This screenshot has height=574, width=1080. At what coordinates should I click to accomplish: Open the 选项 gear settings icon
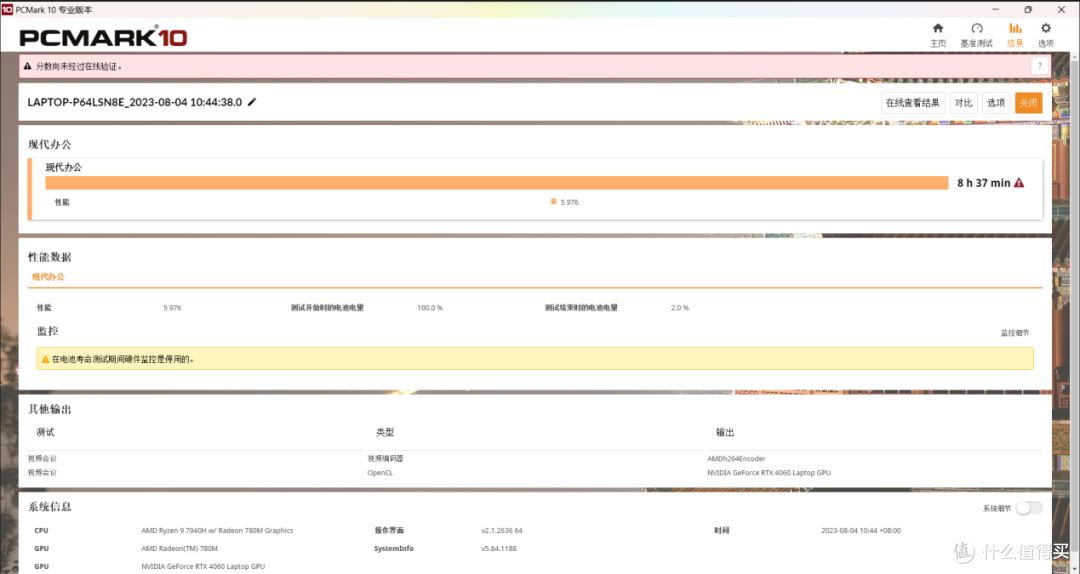point(1046,29)
